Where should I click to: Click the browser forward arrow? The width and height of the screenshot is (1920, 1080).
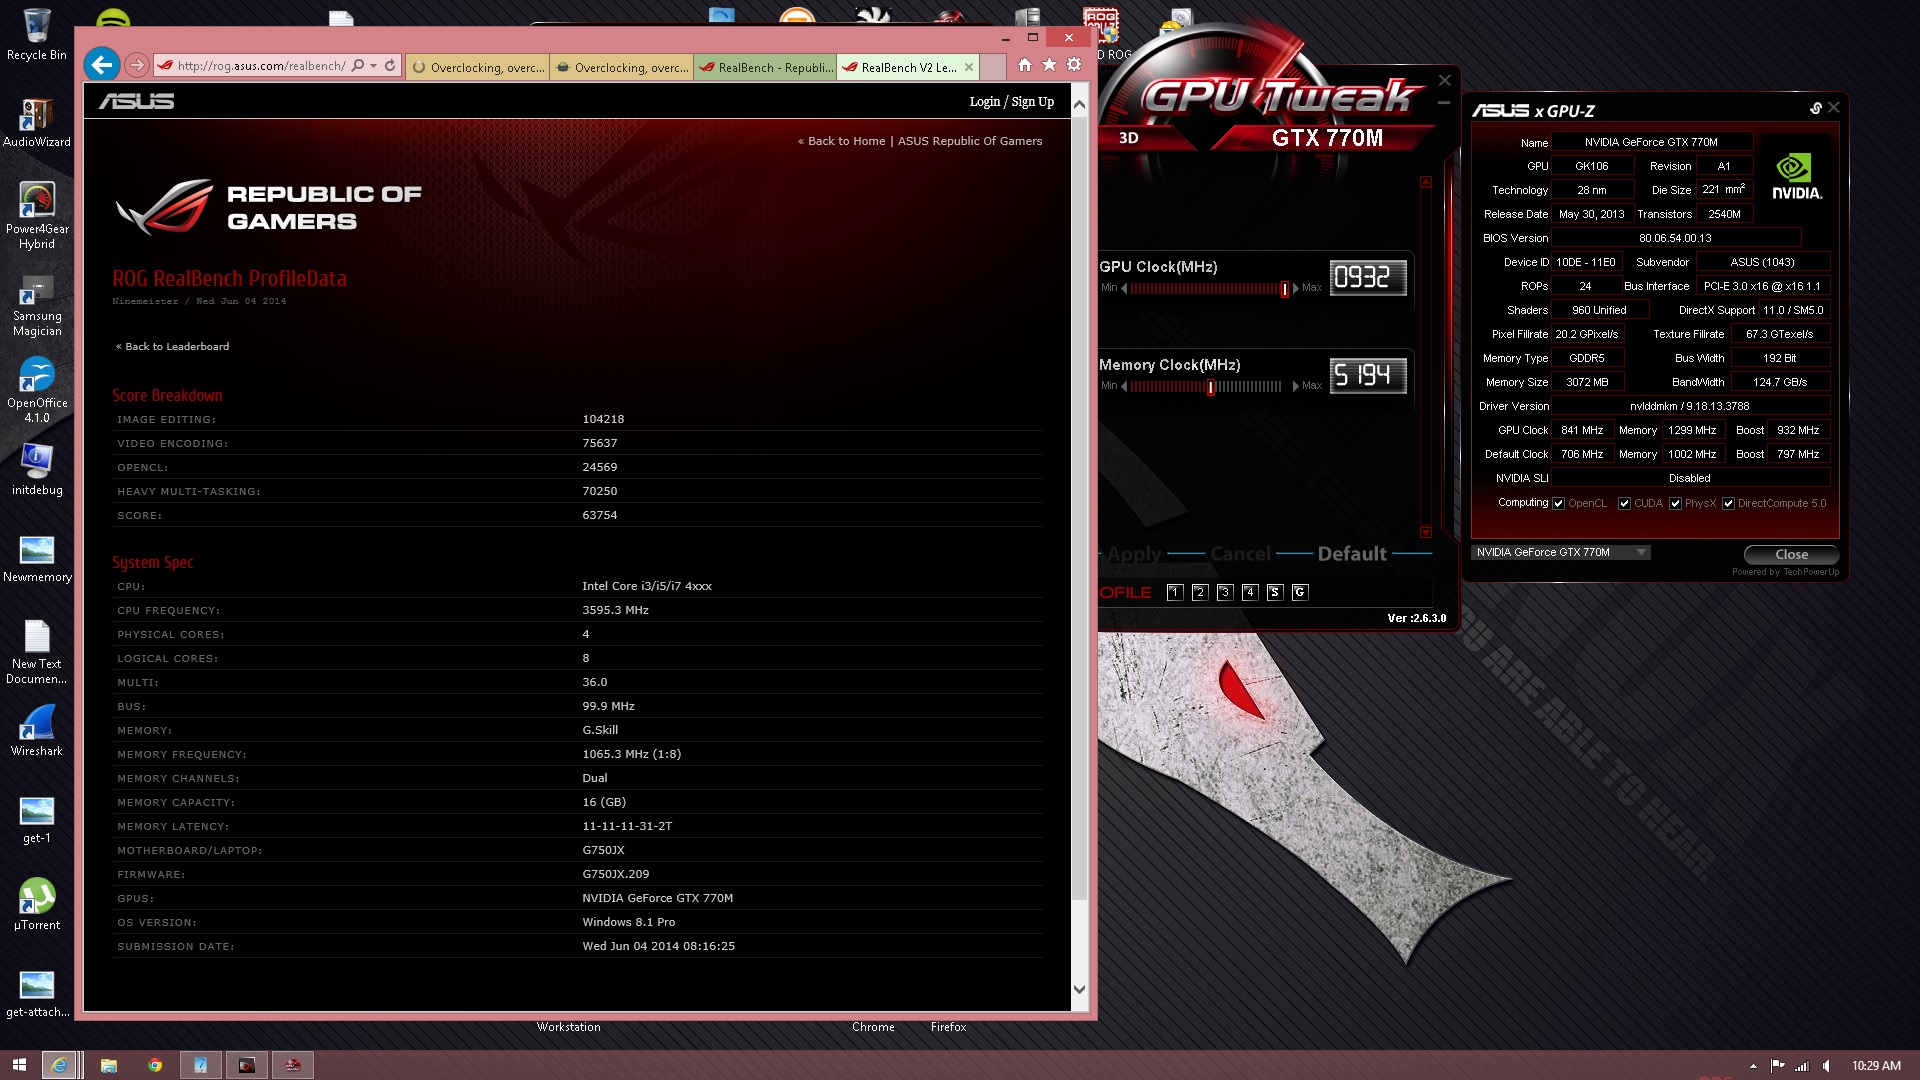[137, 65]
